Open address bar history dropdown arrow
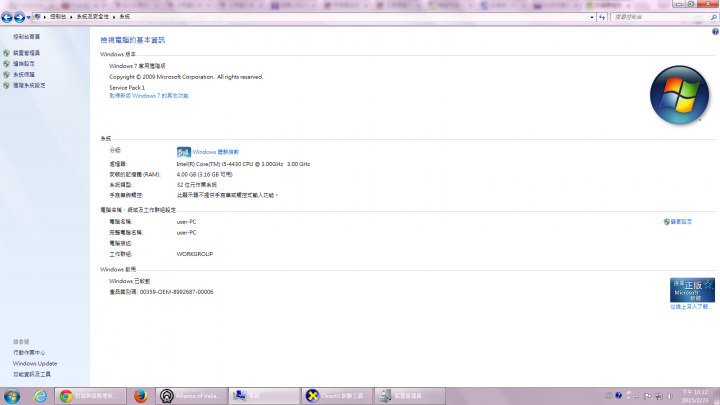Viewport: 720px width, 405px height. click(x=592, y=17)
